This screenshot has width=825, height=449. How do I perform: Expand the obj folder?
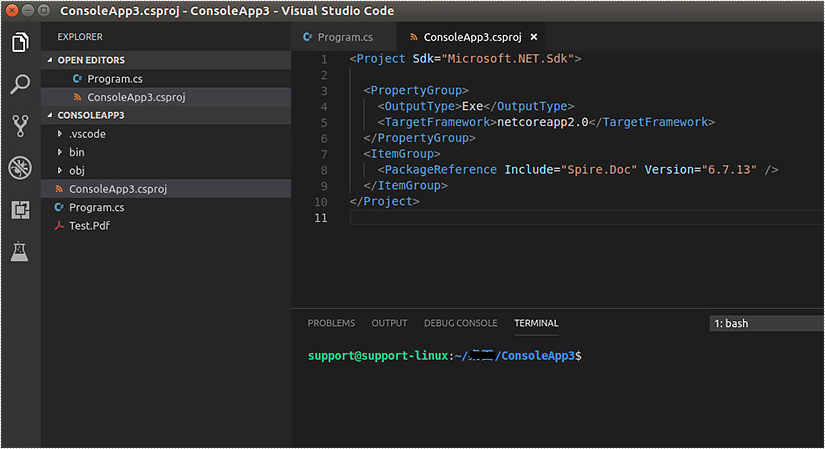pyautogui.click(x=59, y=171)
